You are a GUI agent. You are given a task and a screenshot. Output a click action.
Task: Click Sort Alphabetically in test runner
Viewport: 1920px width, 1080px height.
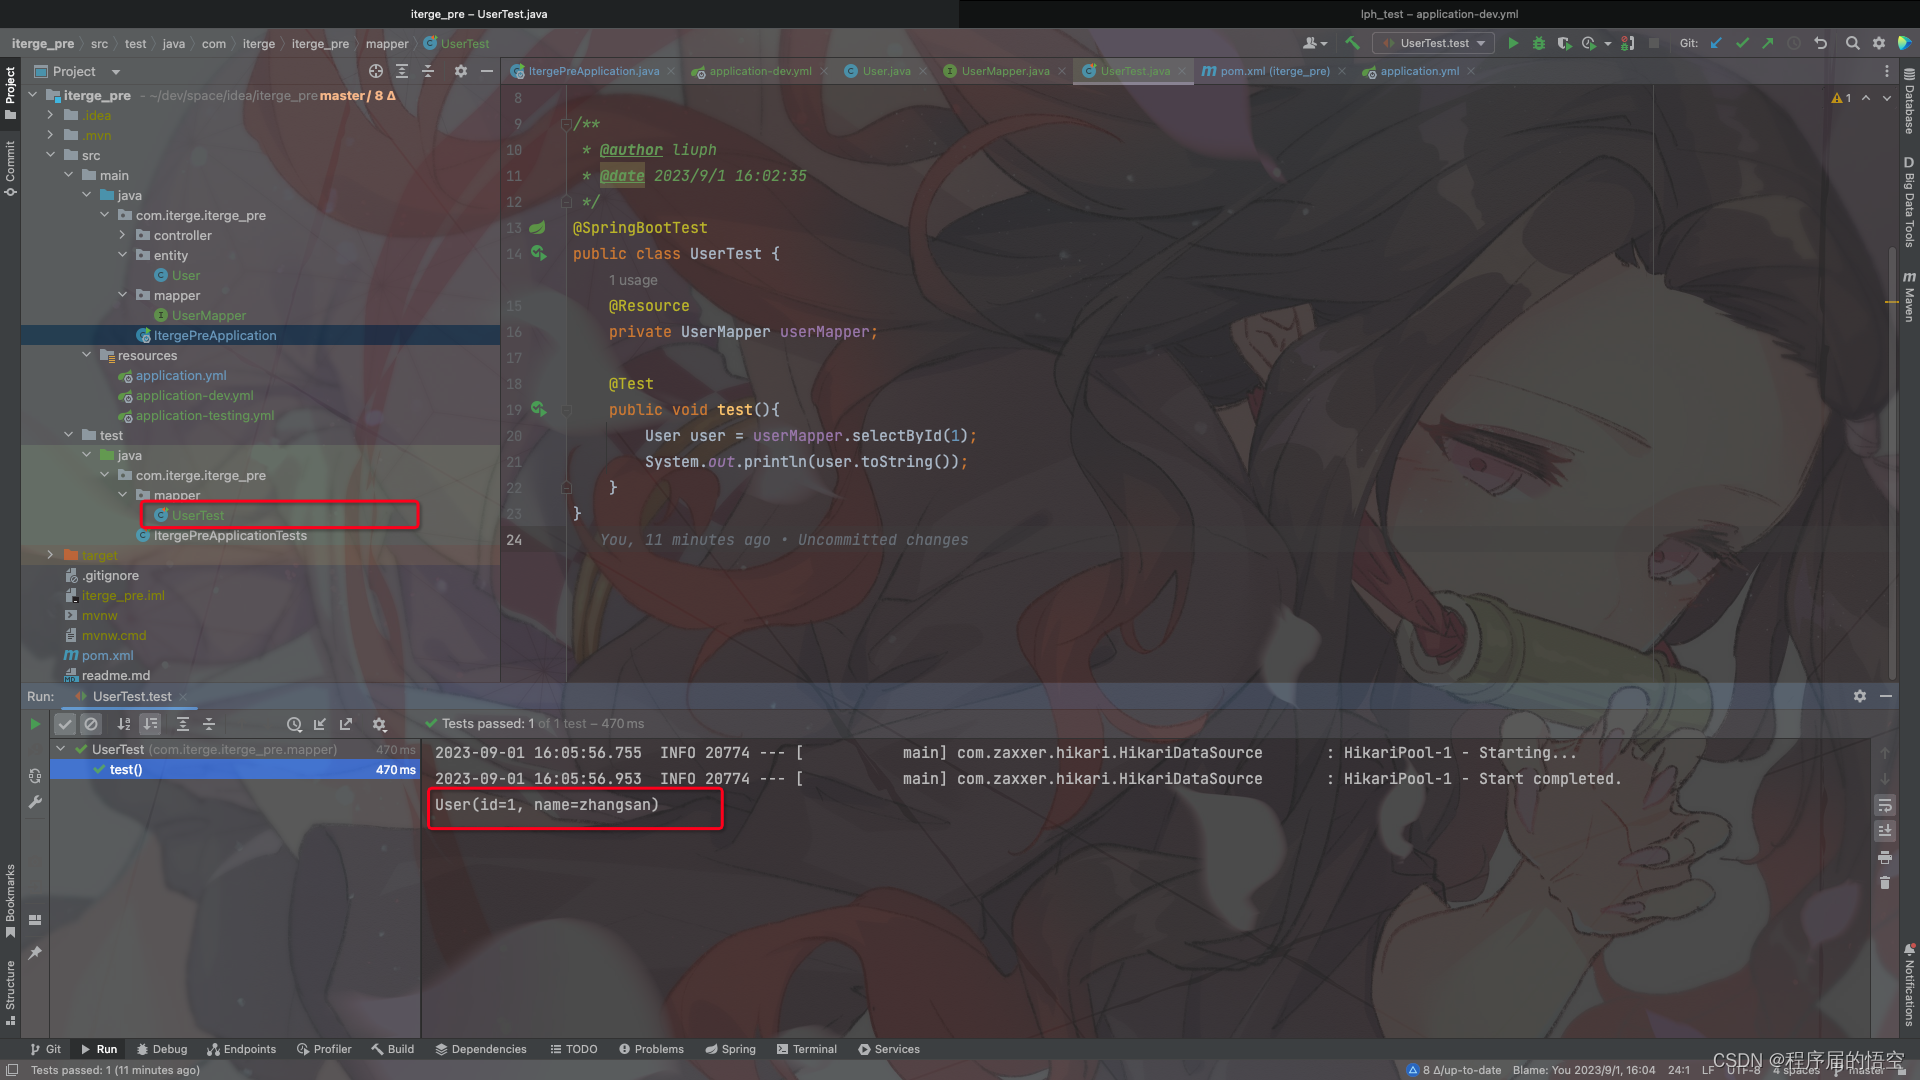124,724
